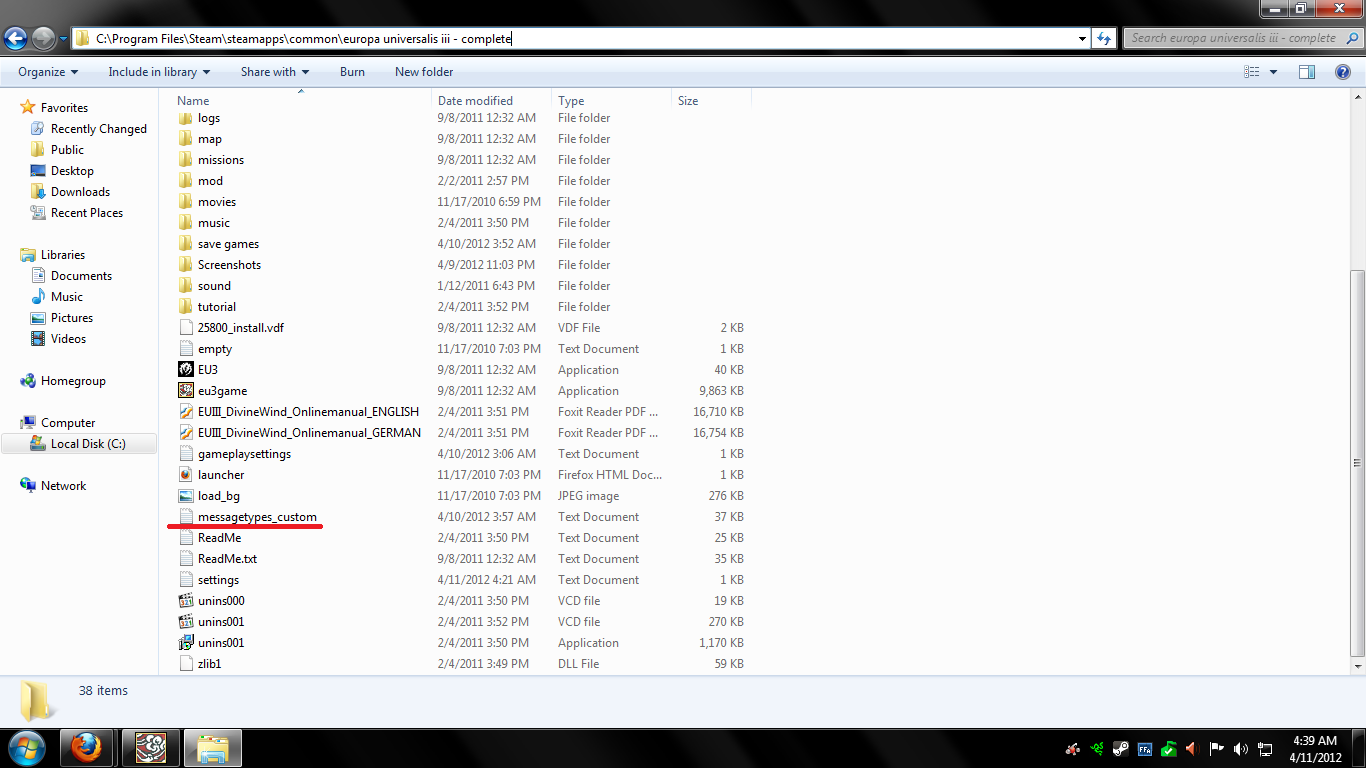Go to Desktop in the navigation pane
This screenshot has width=1366, height=768.
pyautogui.click(x=72, y=171)
